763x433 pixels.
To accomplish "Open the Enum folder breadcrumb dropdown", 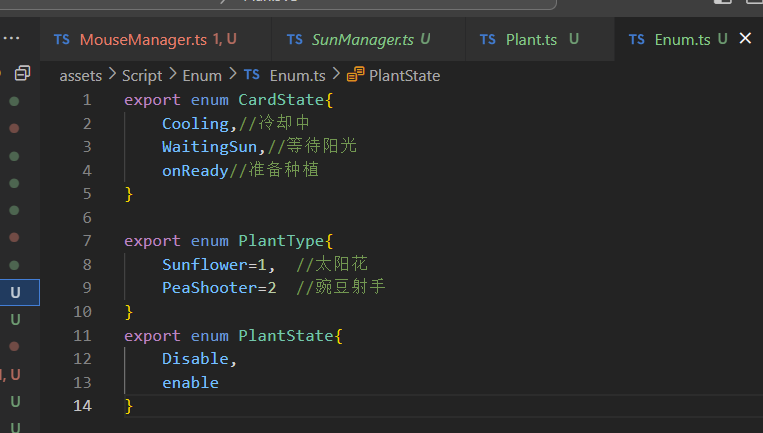I will pyautogui.click(x=202, y=75).
